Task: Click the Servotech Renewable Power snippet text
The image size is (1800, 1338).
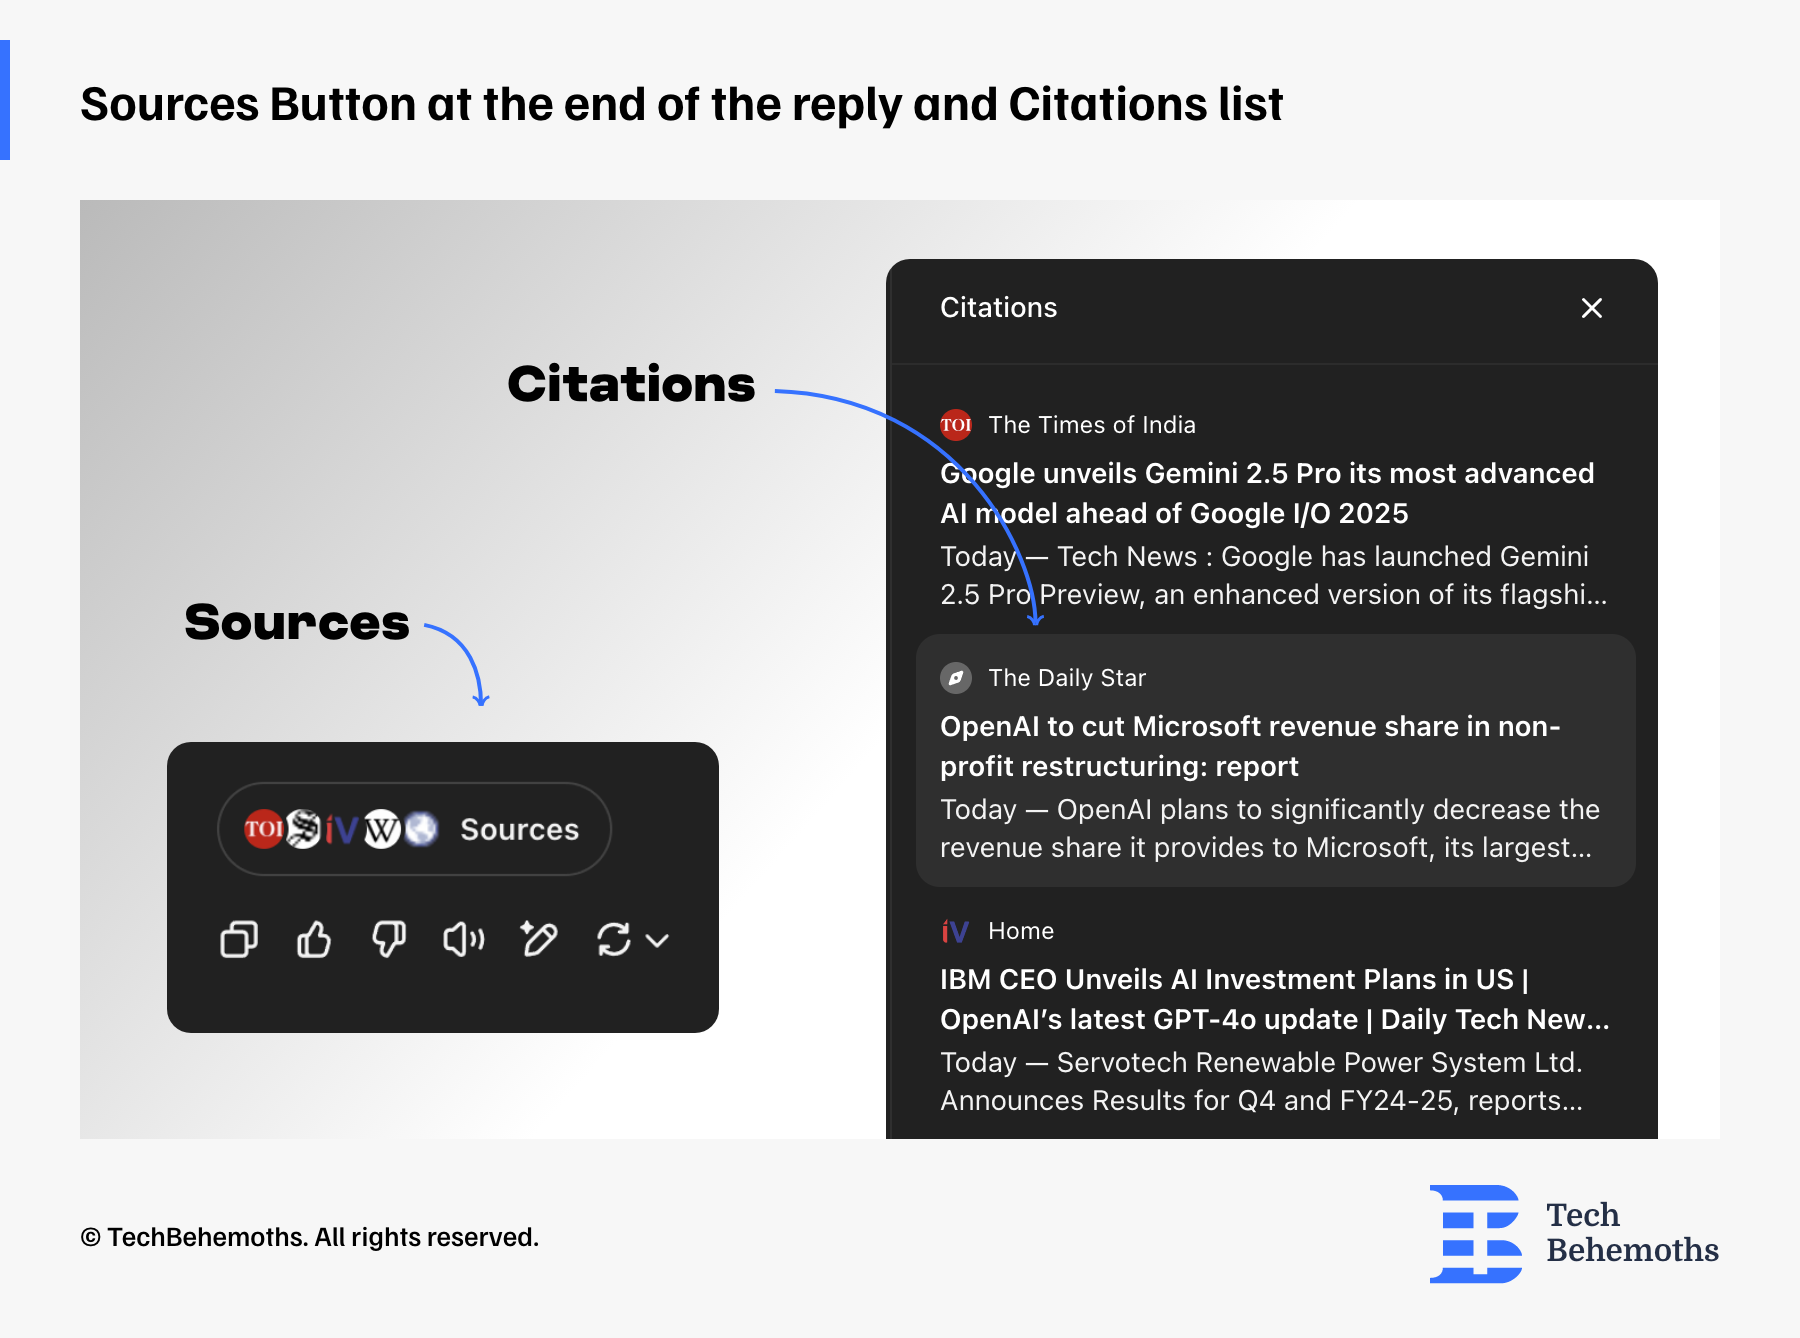Action: point(1262,1081)
